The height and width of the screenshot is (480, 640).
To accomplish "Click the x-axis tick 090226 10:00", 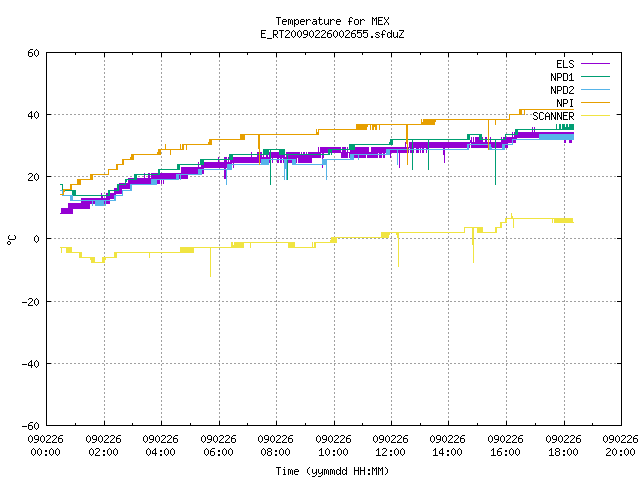I will [x=334, y=446].
